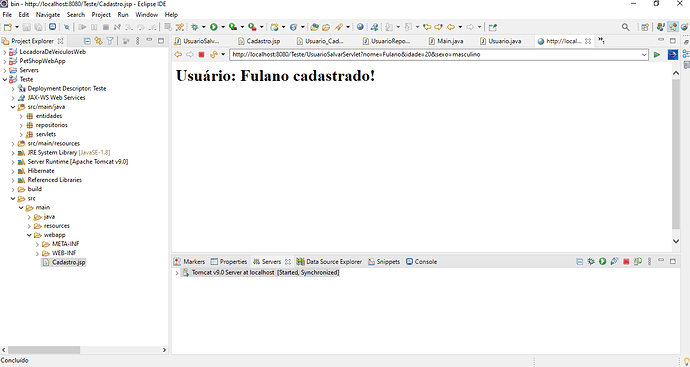Click the Search magnifier icon in toolbar

point(625,27)
